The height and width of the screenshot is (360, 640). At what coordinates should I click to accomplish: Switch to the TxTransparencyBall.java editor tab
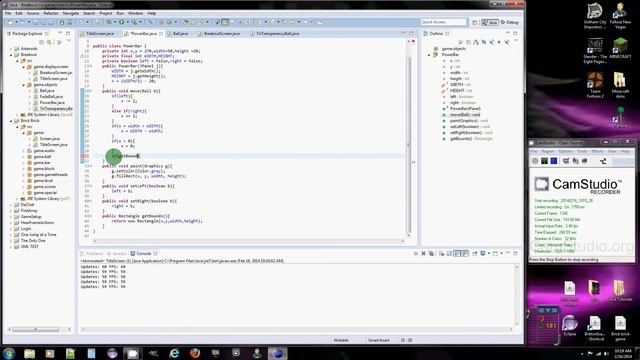coord(278,33)
